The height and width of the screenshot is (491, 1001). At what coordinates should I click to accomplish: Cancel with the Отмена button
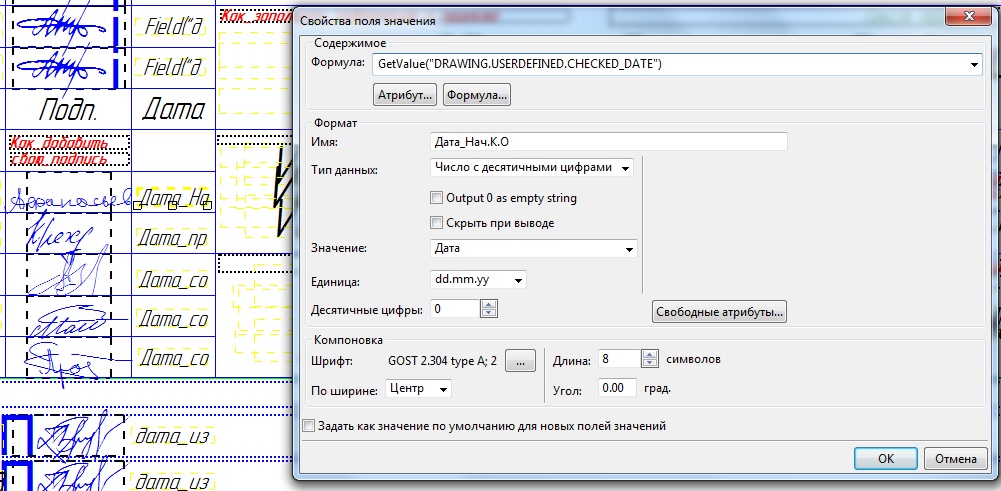(956, 458)
